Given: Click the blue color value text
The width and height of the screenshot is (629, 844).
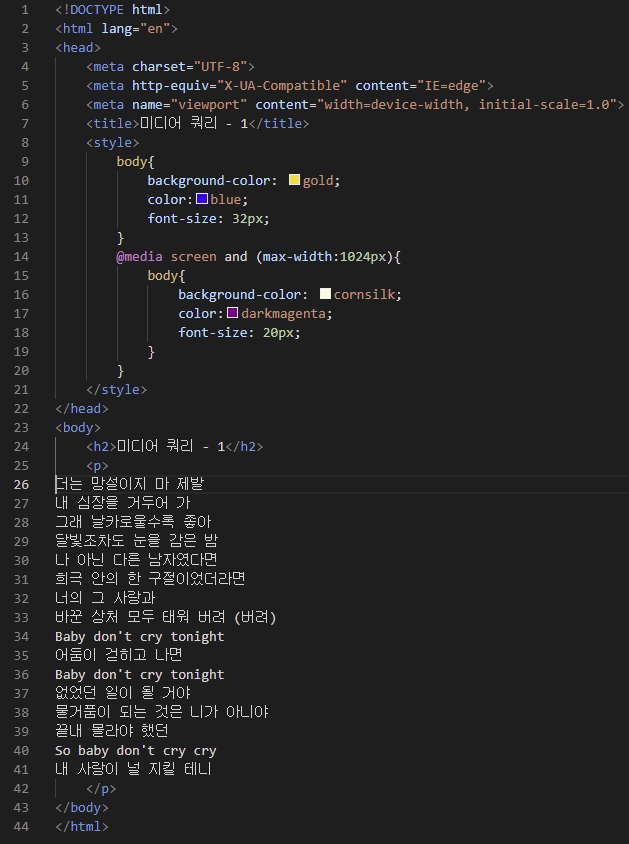Looking at the screenshot, I should pyautogui.click(x=225, y=200).
